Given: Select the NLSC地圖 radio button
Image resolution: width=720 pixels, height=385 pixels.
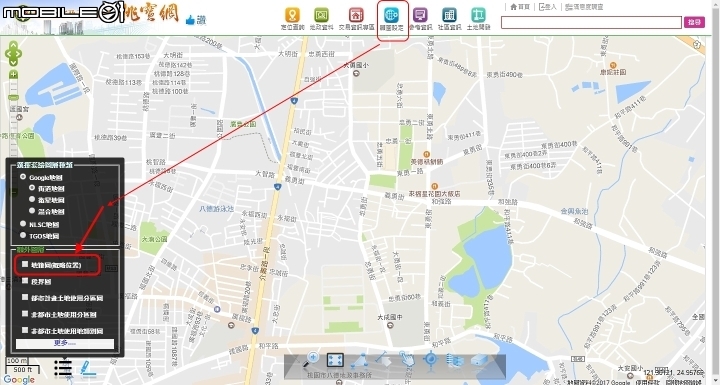Looking at the screenshot, I should click(x=22, y=224).
